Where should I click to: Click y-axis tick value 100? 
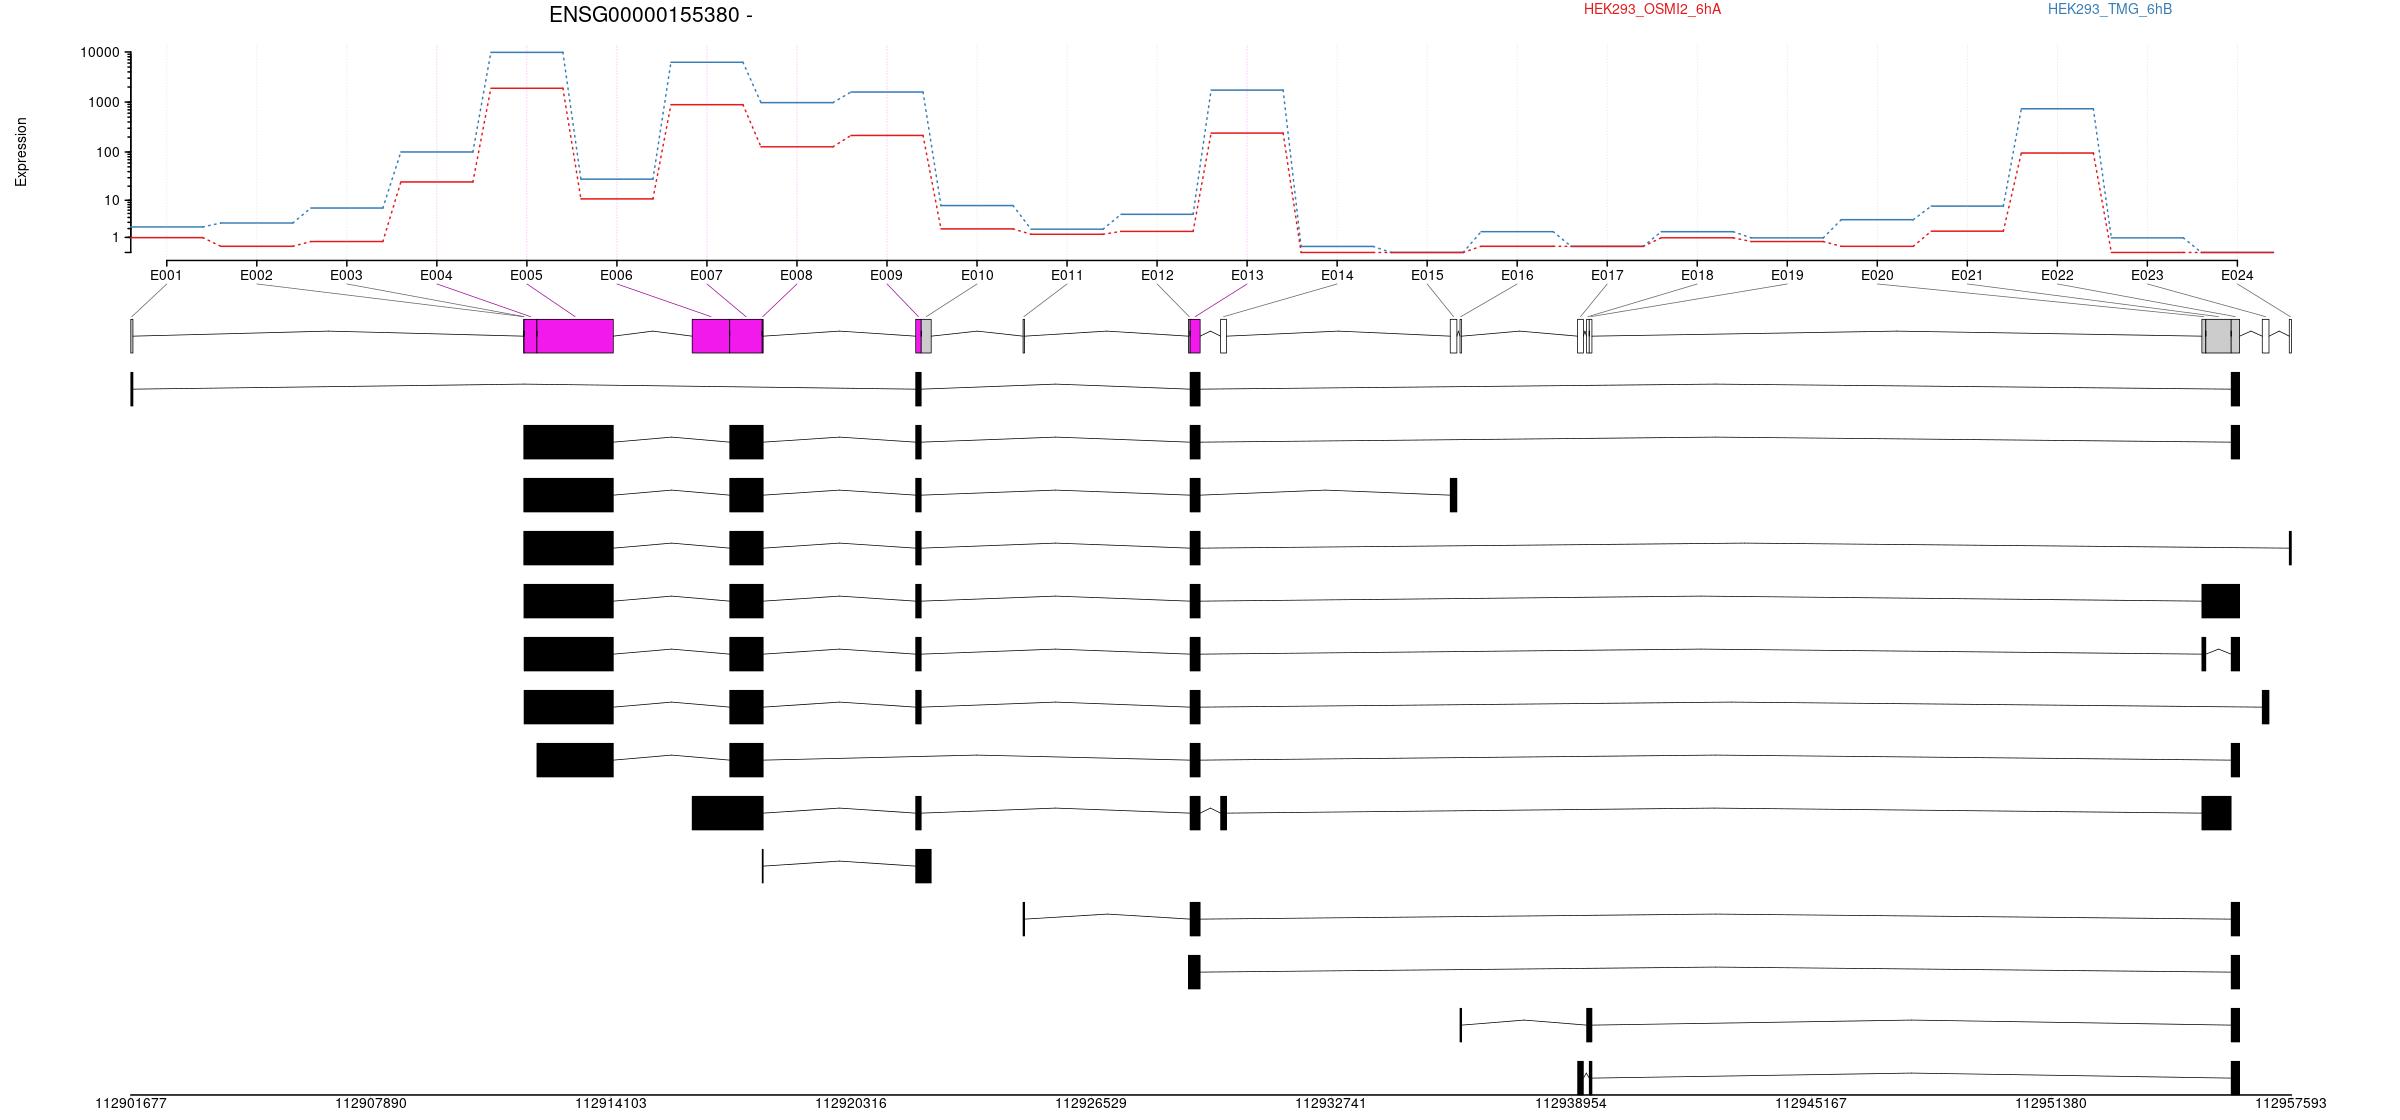(108, 153)
